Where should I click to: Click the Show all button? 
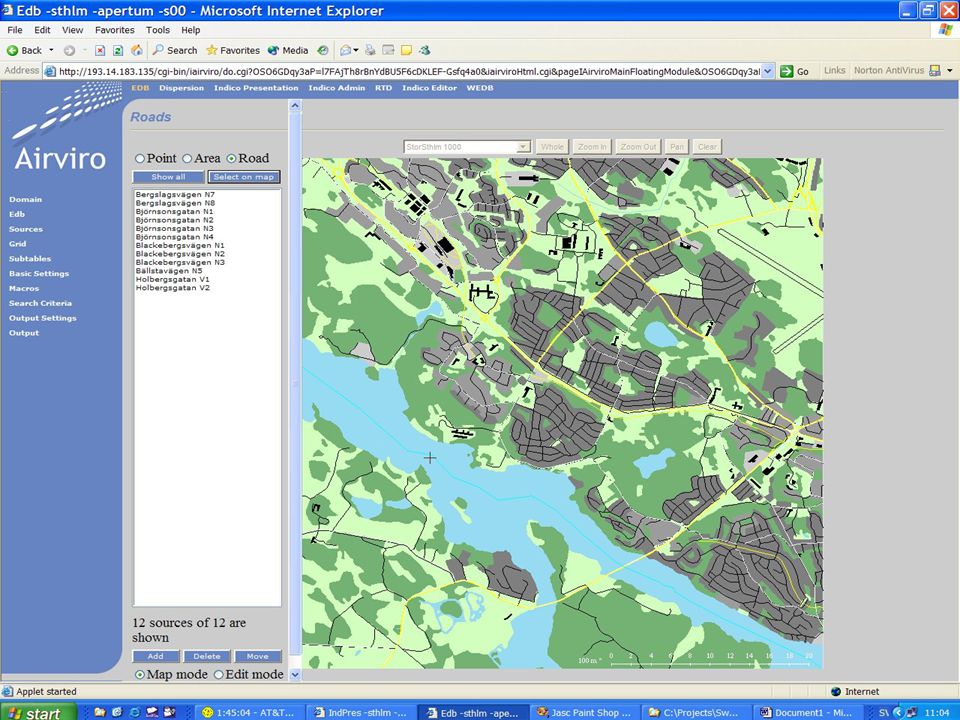click(x=168, y=177)
